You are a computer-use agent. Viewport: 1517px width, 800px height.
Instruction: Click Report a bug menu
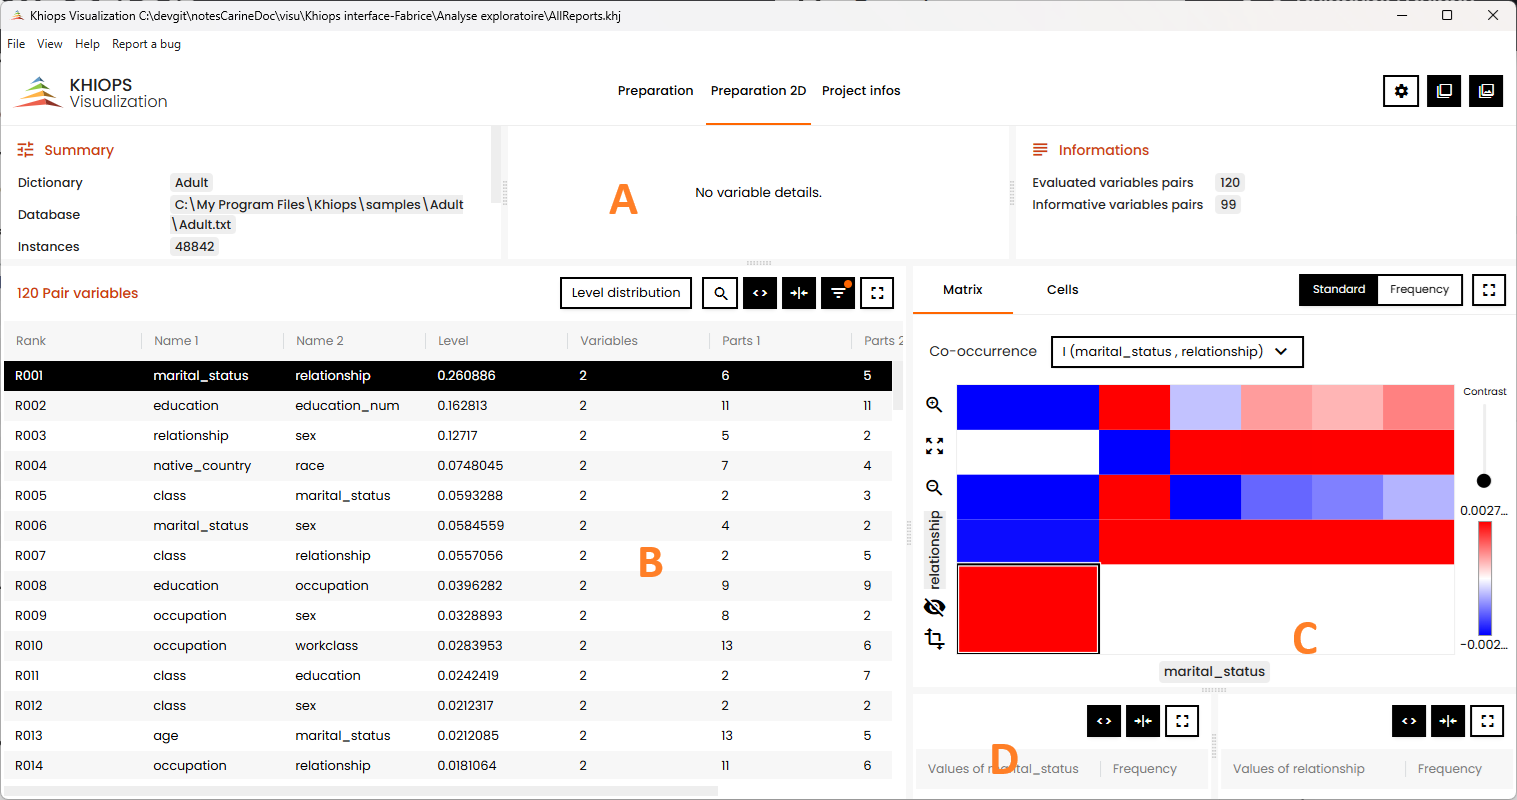point(146,44)
